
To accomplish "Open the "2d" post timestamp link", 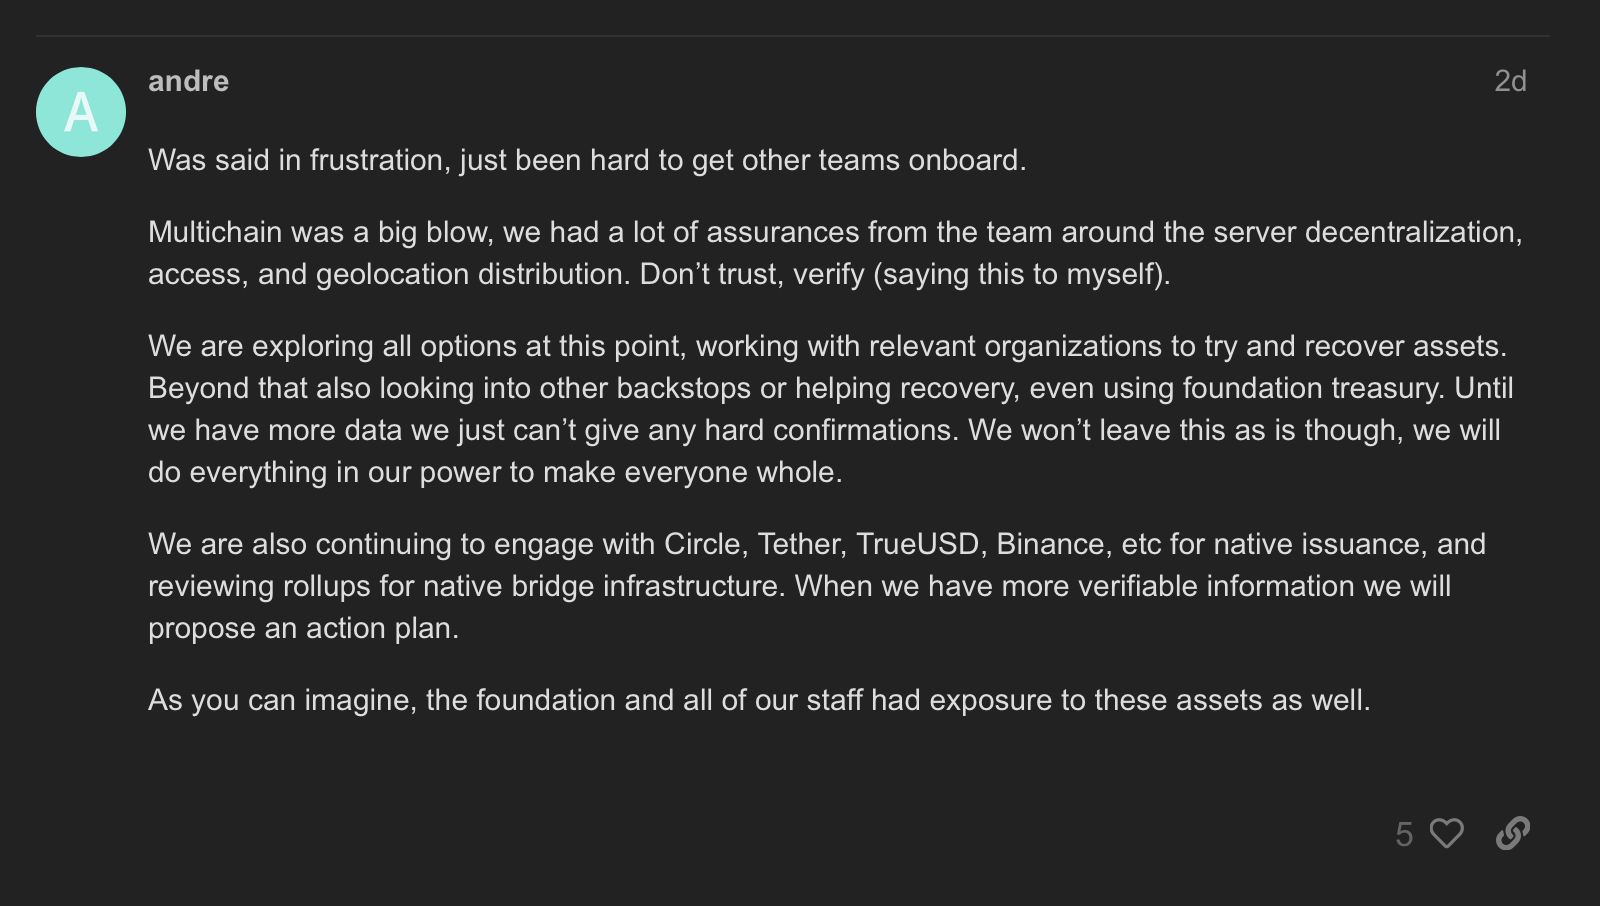I will 1510,81.
